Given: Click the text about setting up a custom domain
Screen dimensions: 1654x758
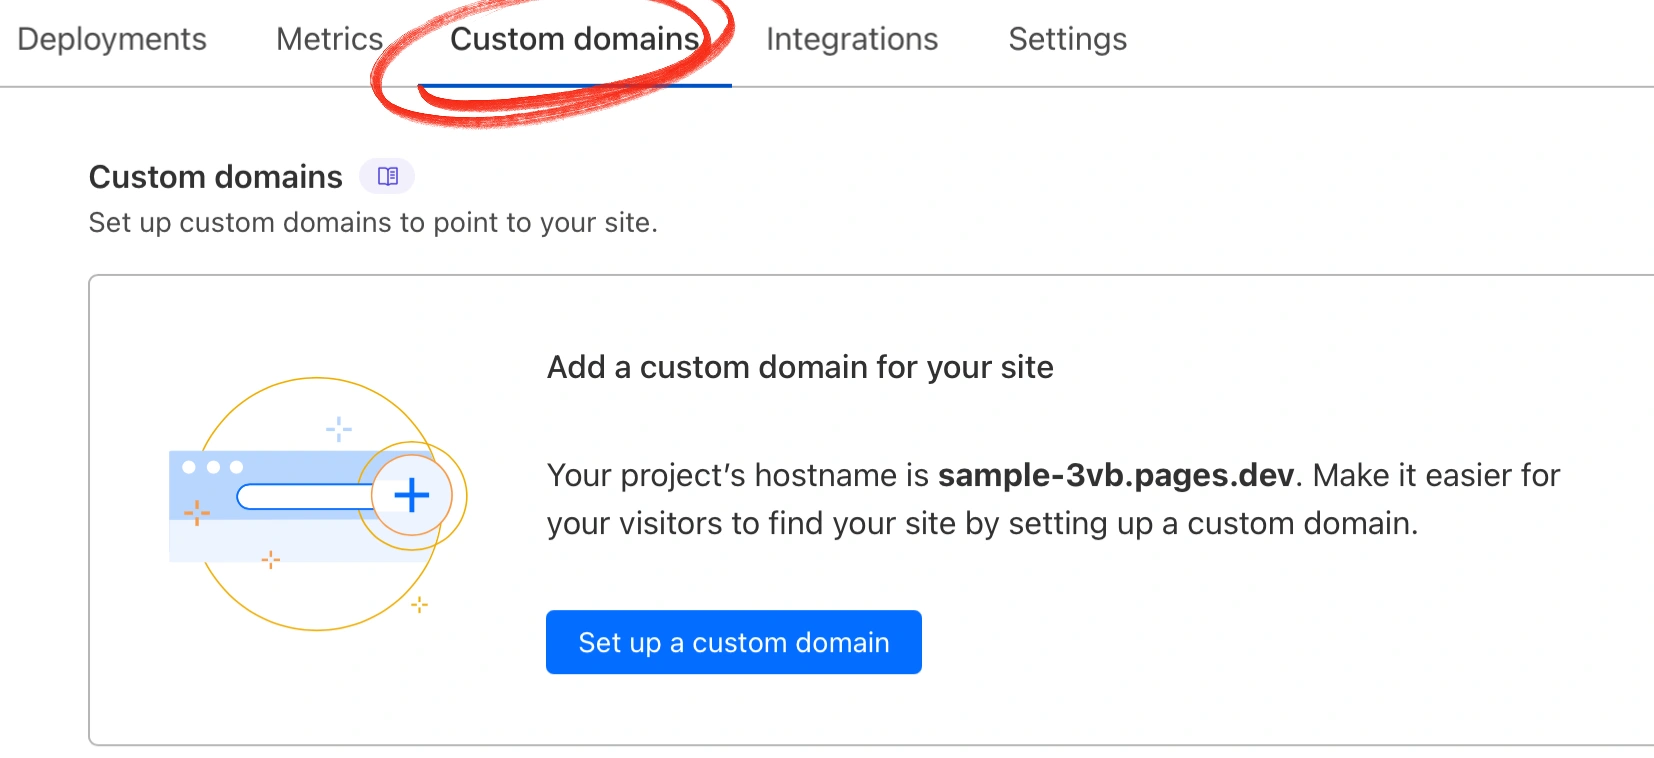Looking at the screenshot, I should pyautogui.click(x=981, y=523).
